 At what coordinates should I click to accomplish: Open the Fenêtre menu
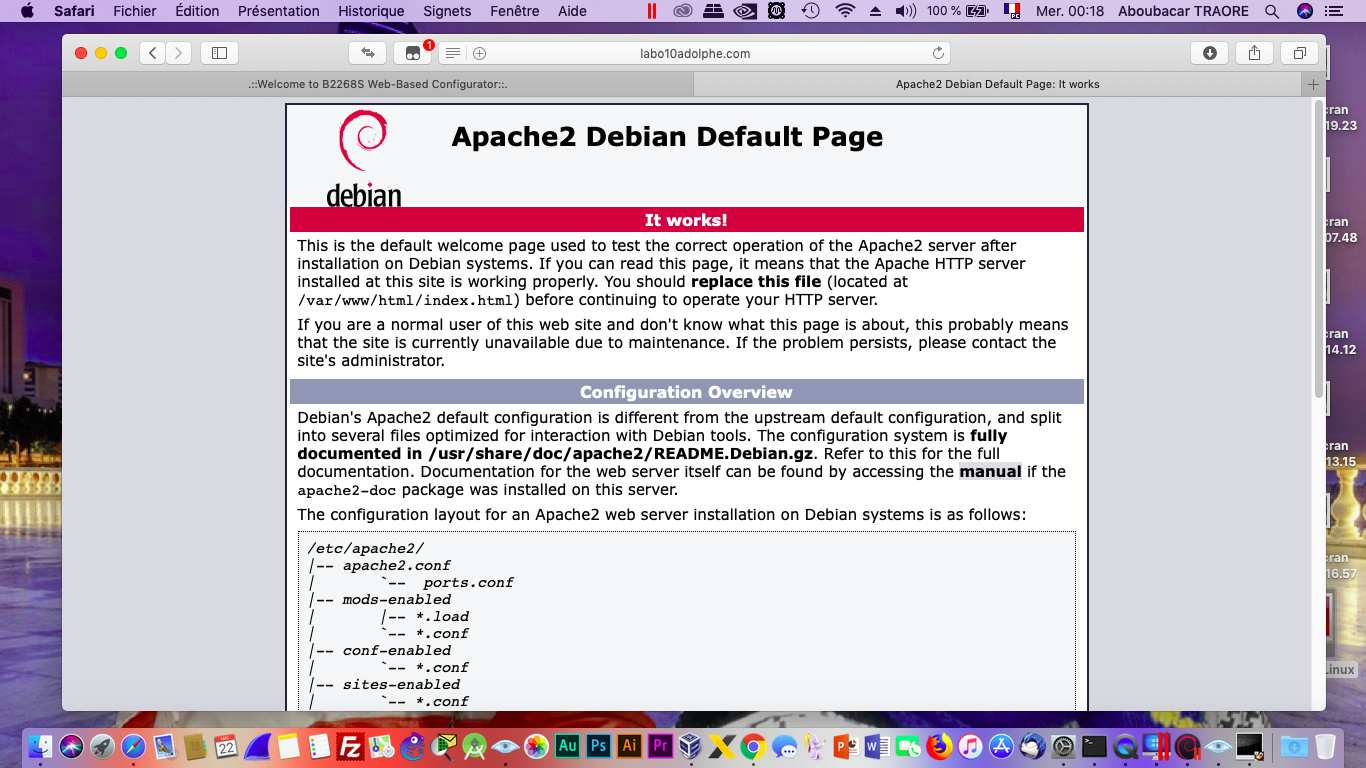[515, 11]
